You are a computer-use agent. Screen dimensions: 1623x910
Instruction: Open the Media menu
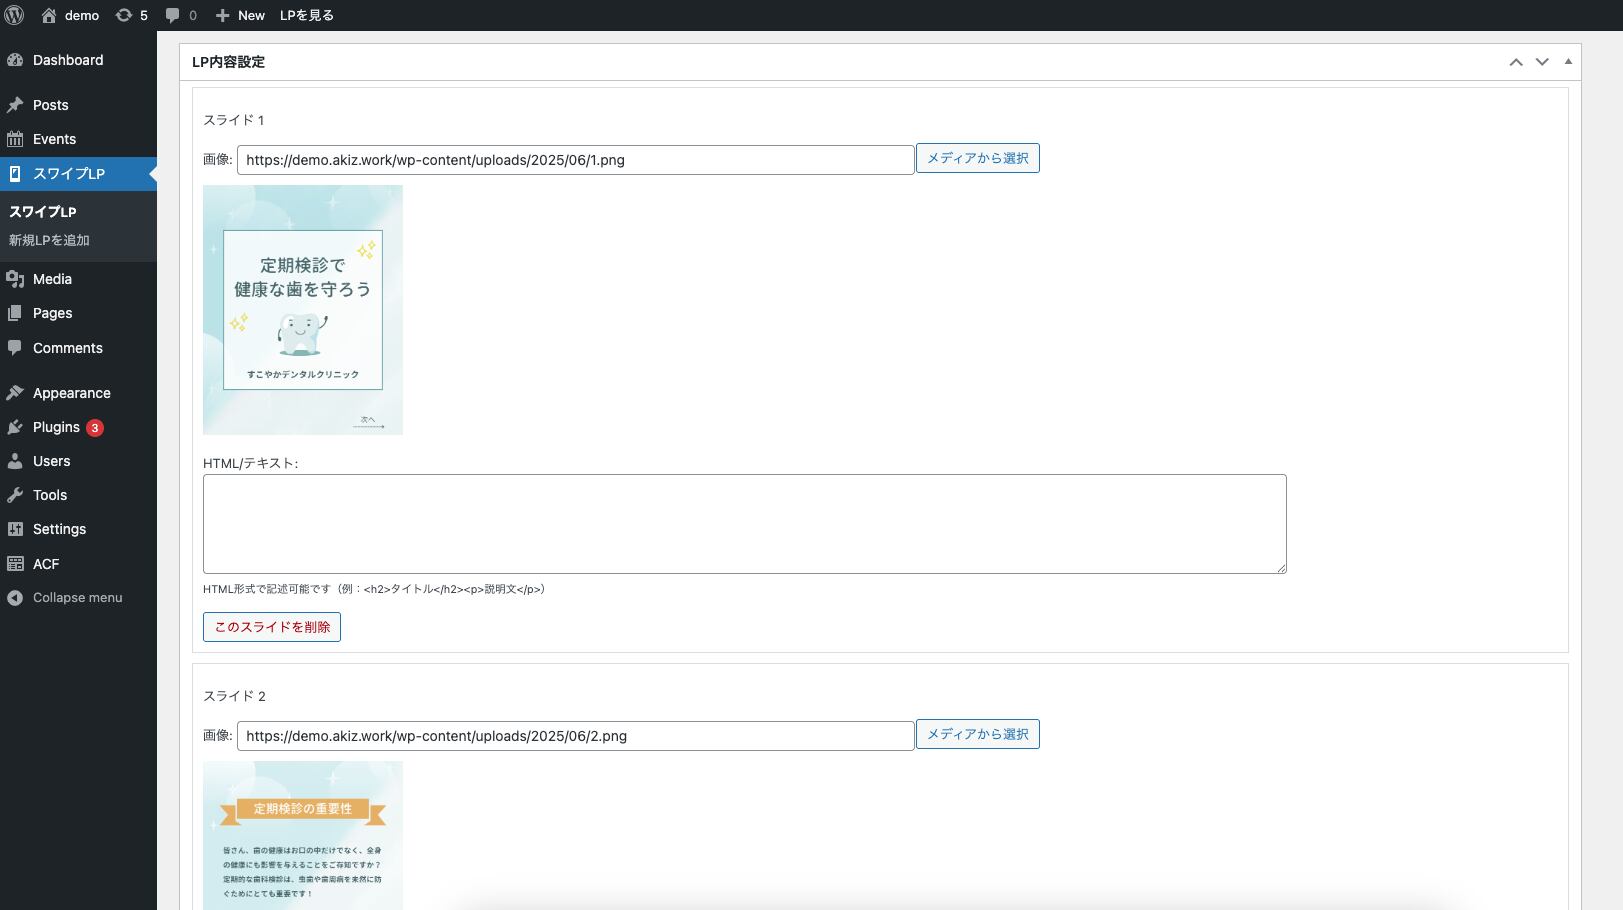pyautogui.click(x=78, y=279)
